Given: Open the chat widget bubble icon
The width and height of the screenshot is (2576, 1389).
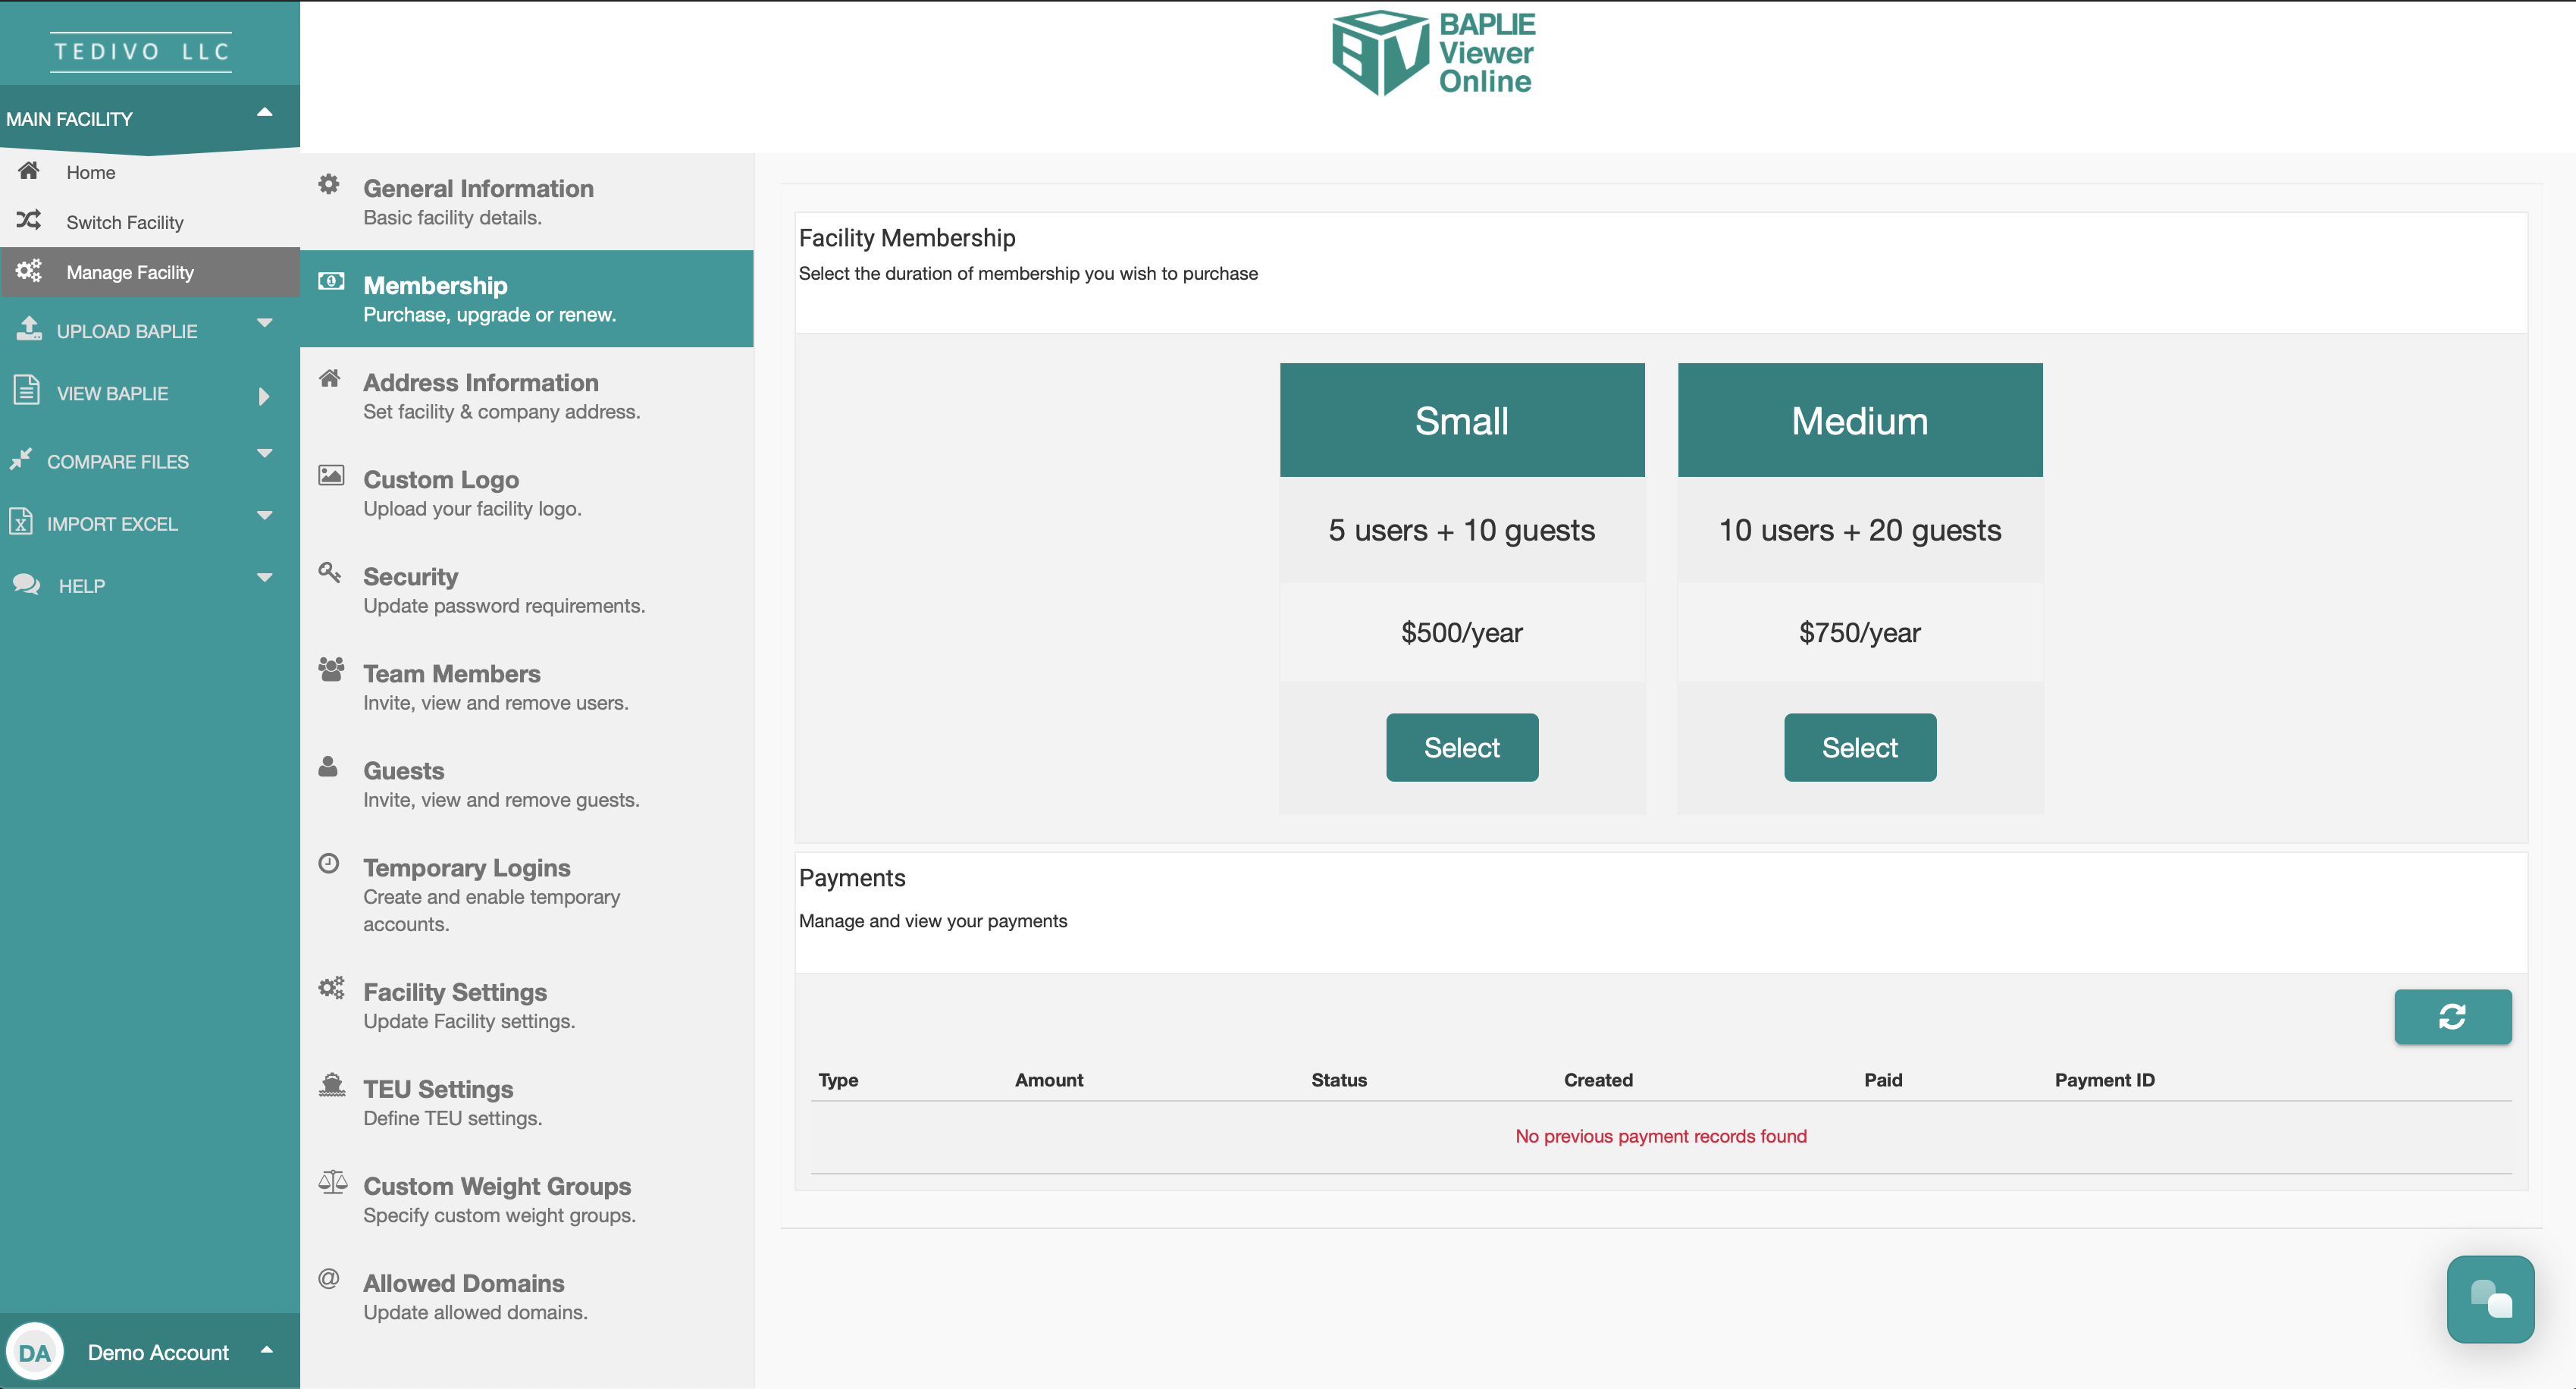Looking at the screenshot, I should [2490, 1299].
